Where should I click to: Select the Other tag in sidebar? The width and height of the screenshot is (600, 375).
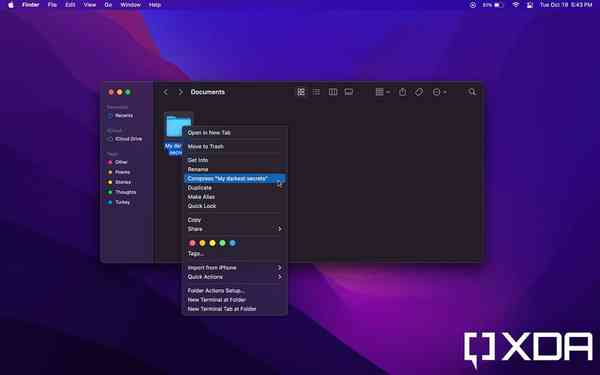(x=118, y=162)
